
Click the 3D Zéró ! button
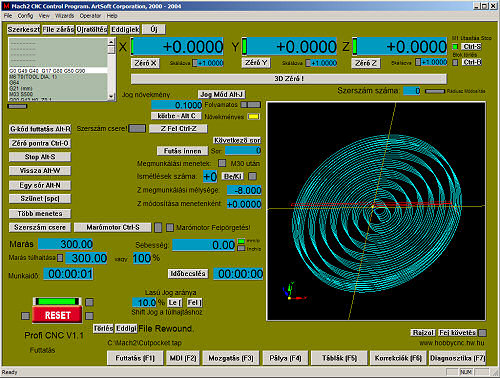click(x=289, y=79)
